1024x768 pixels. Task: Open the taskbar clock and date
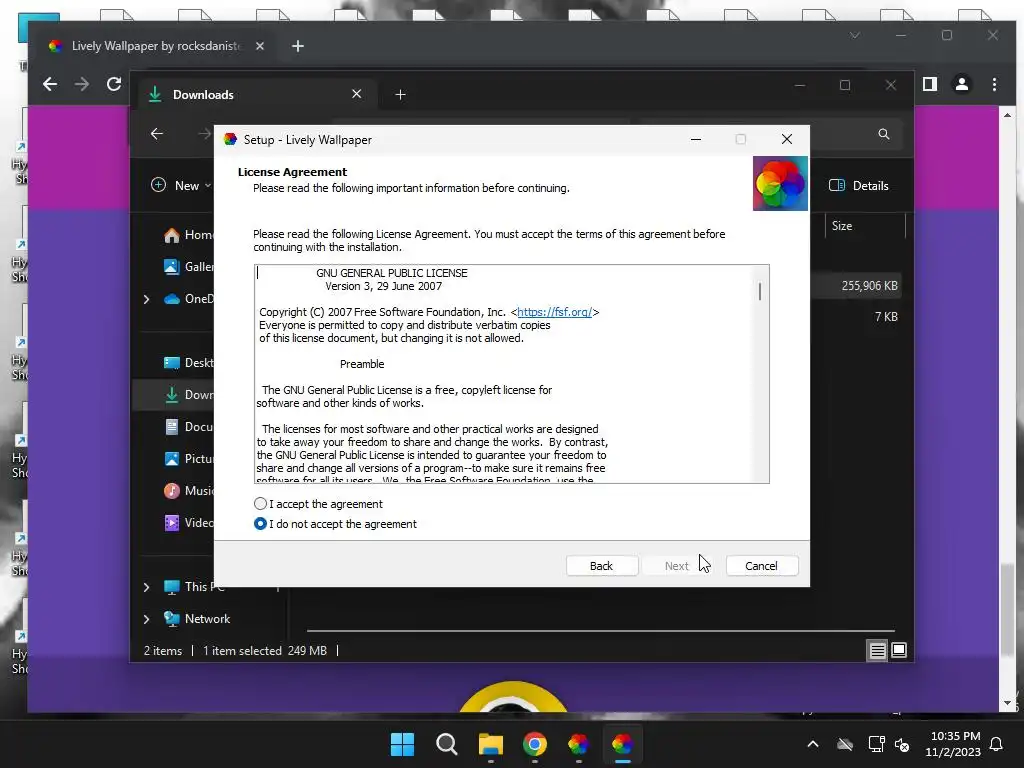tap(953, 744)
